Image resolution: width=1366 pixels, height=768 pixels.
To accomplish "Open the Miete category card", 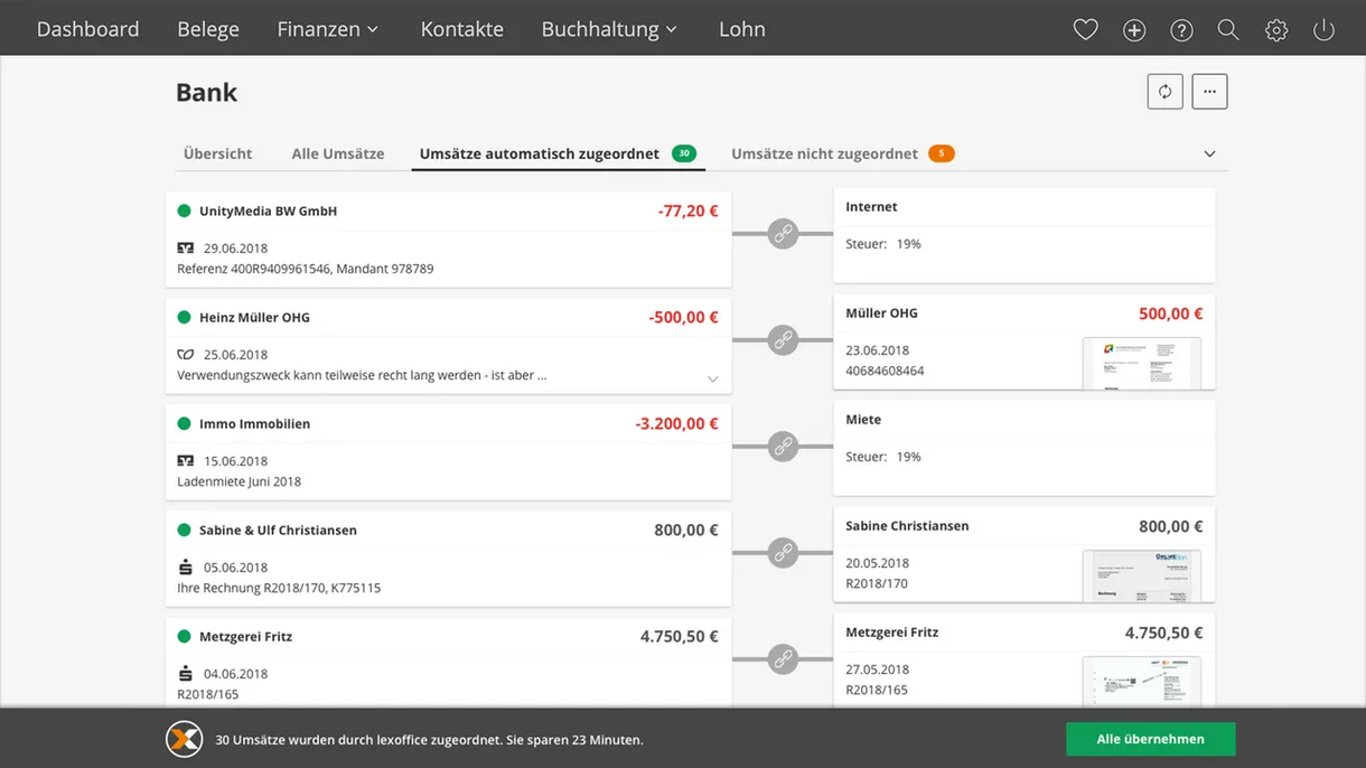I will pyautogui.click(x=1024, y=448).
